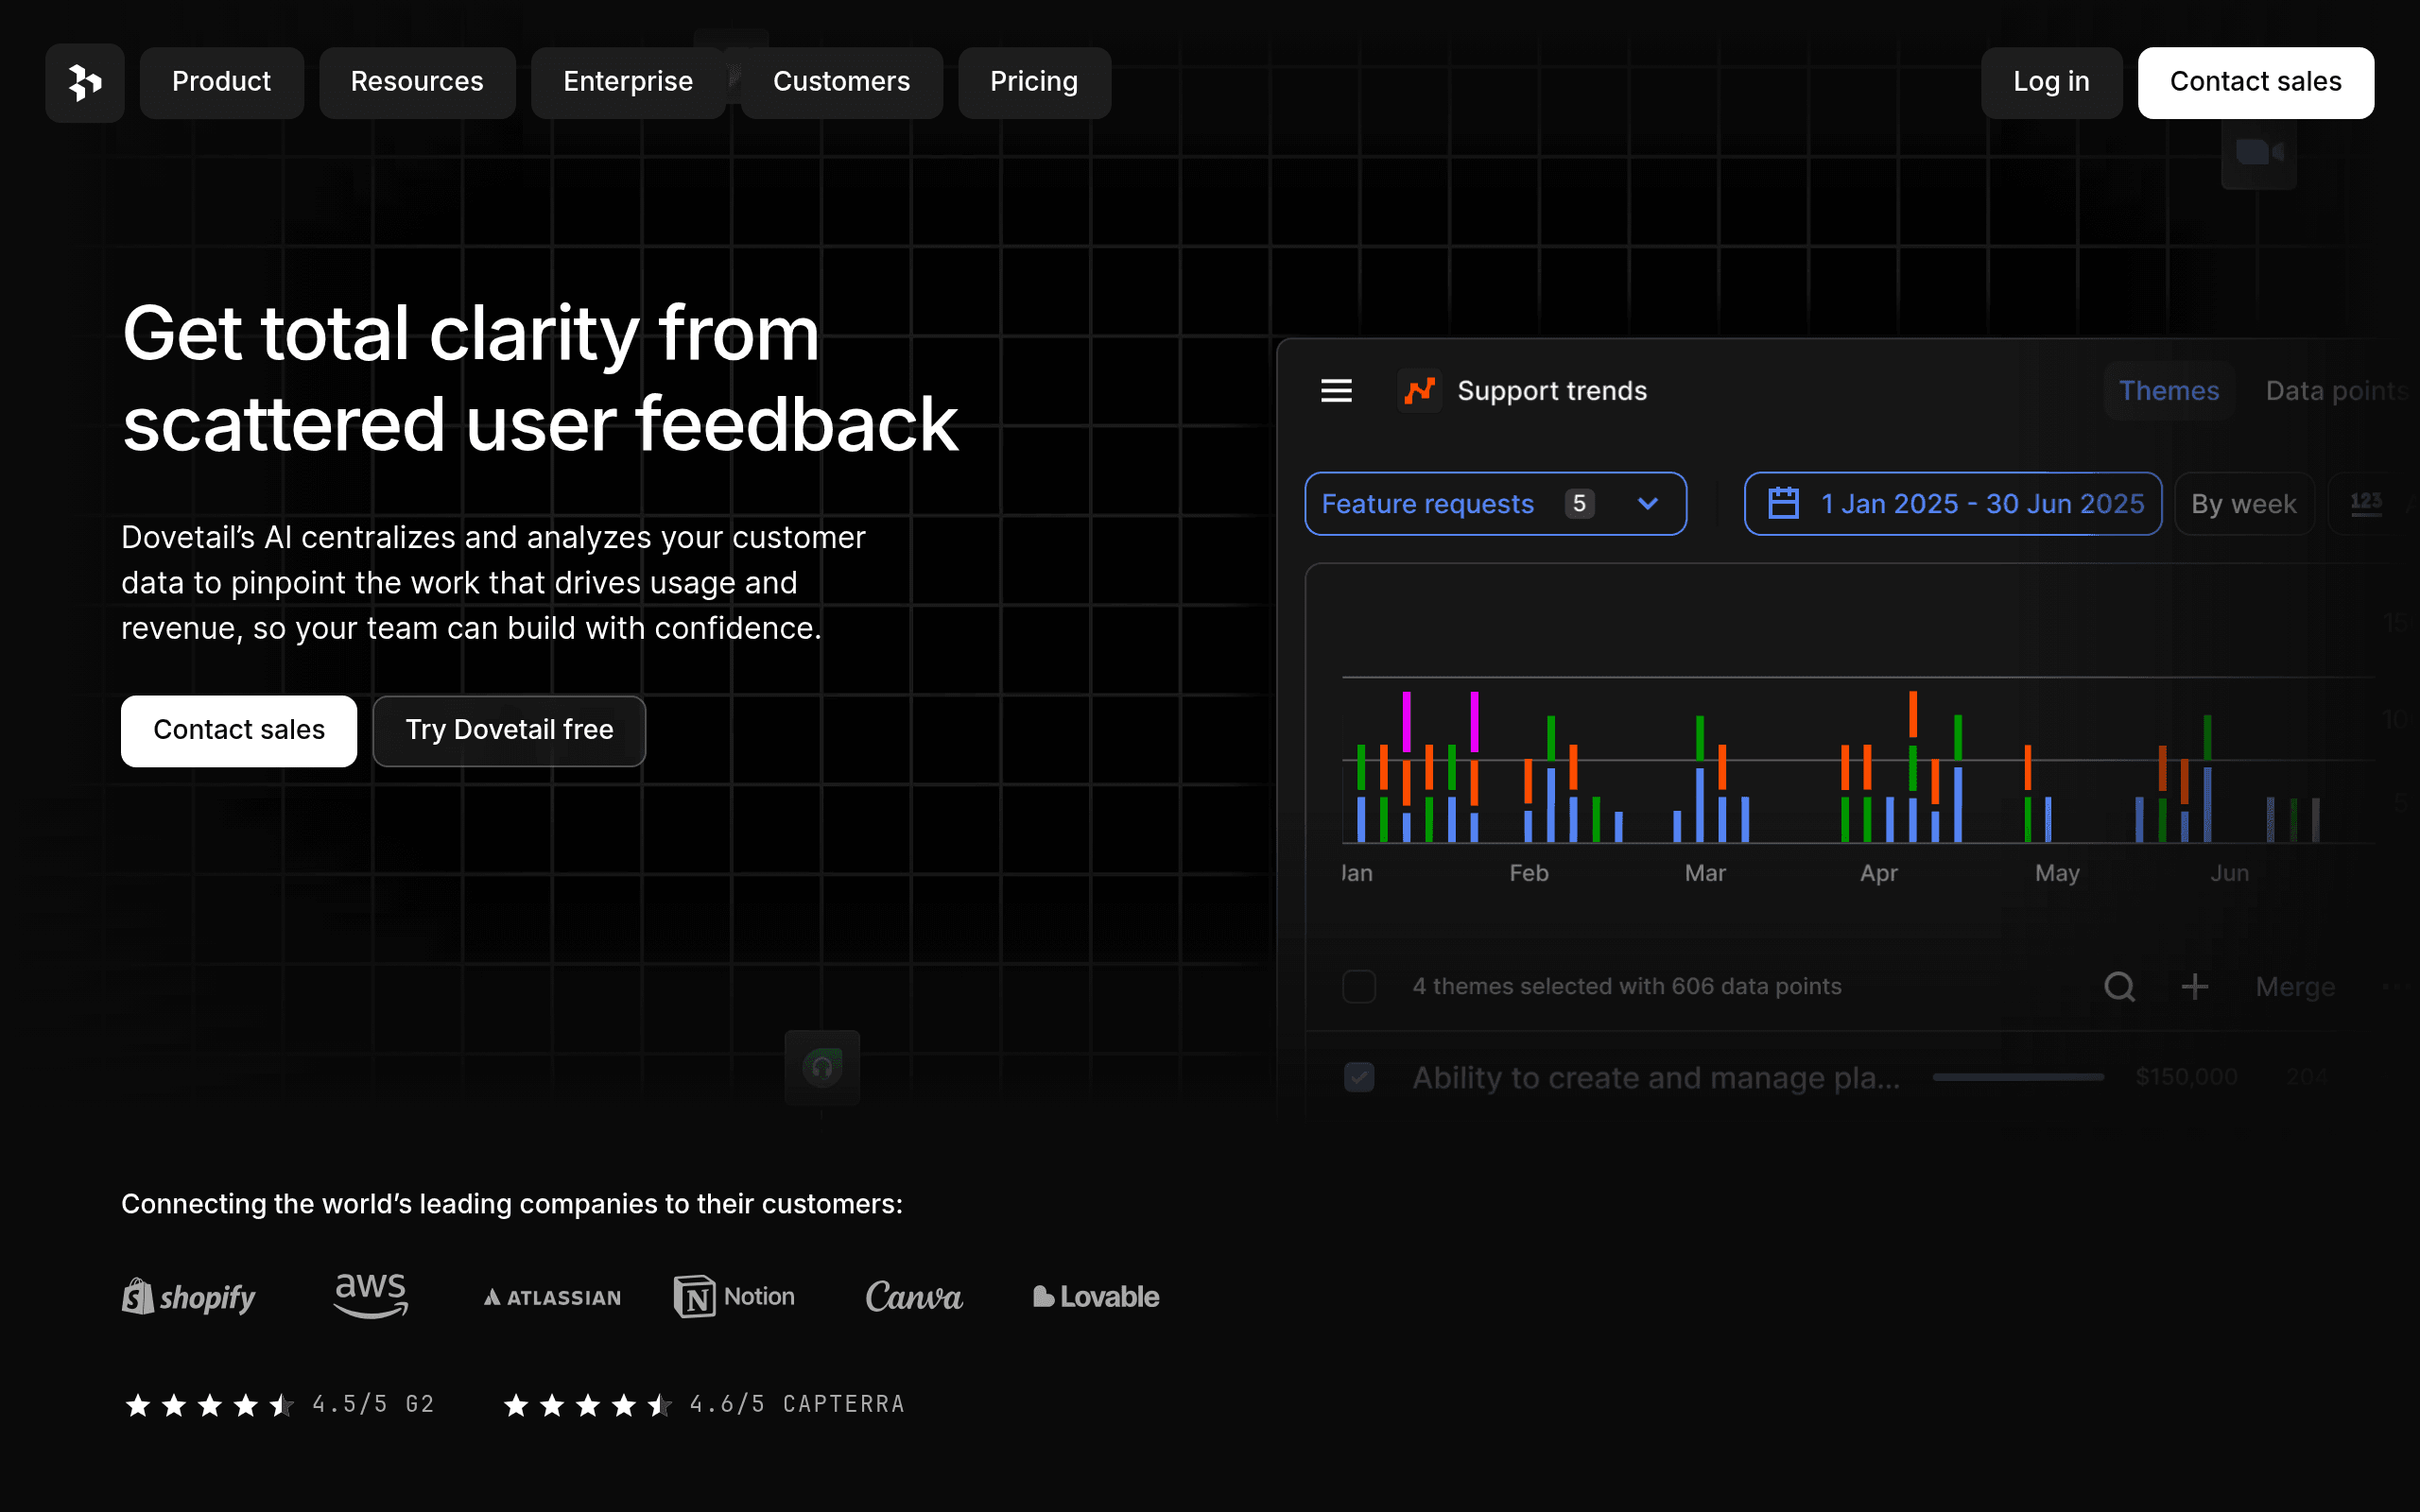Click the Support trends chart icon
The image size is (2420, 1512).
tap(1419, 391)
